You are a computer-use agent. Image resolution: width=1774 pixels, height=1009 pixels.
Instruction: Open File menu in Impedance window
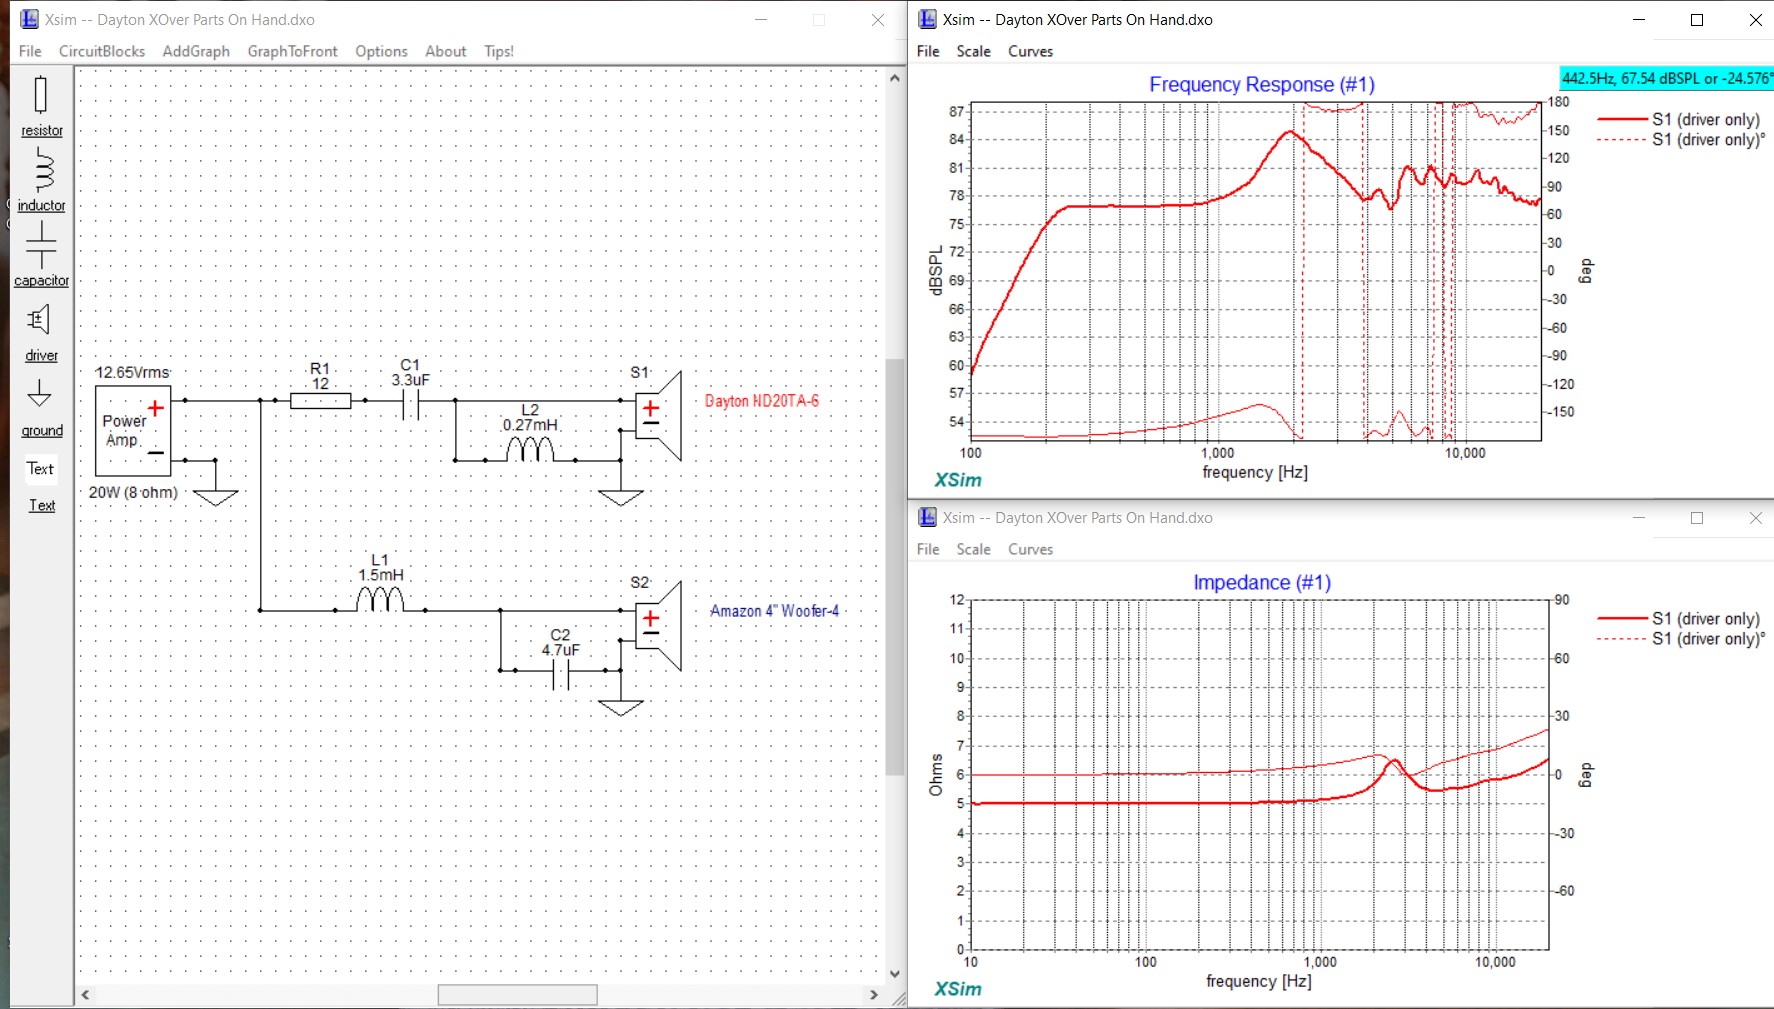pyautogui.click(x=928, y=549)
